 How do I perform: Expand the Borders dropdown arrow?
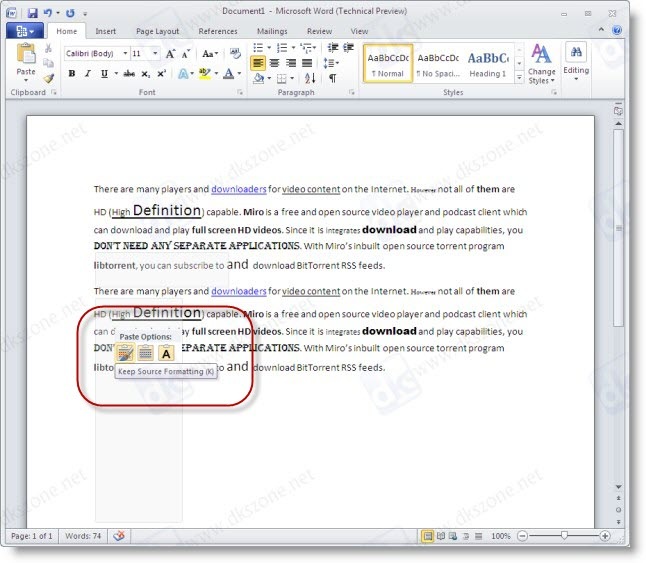coord(292,78)
